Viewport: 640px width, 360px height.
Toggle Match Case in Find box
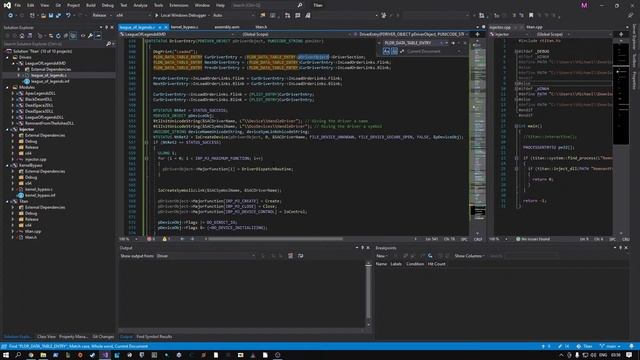point(386,51)
